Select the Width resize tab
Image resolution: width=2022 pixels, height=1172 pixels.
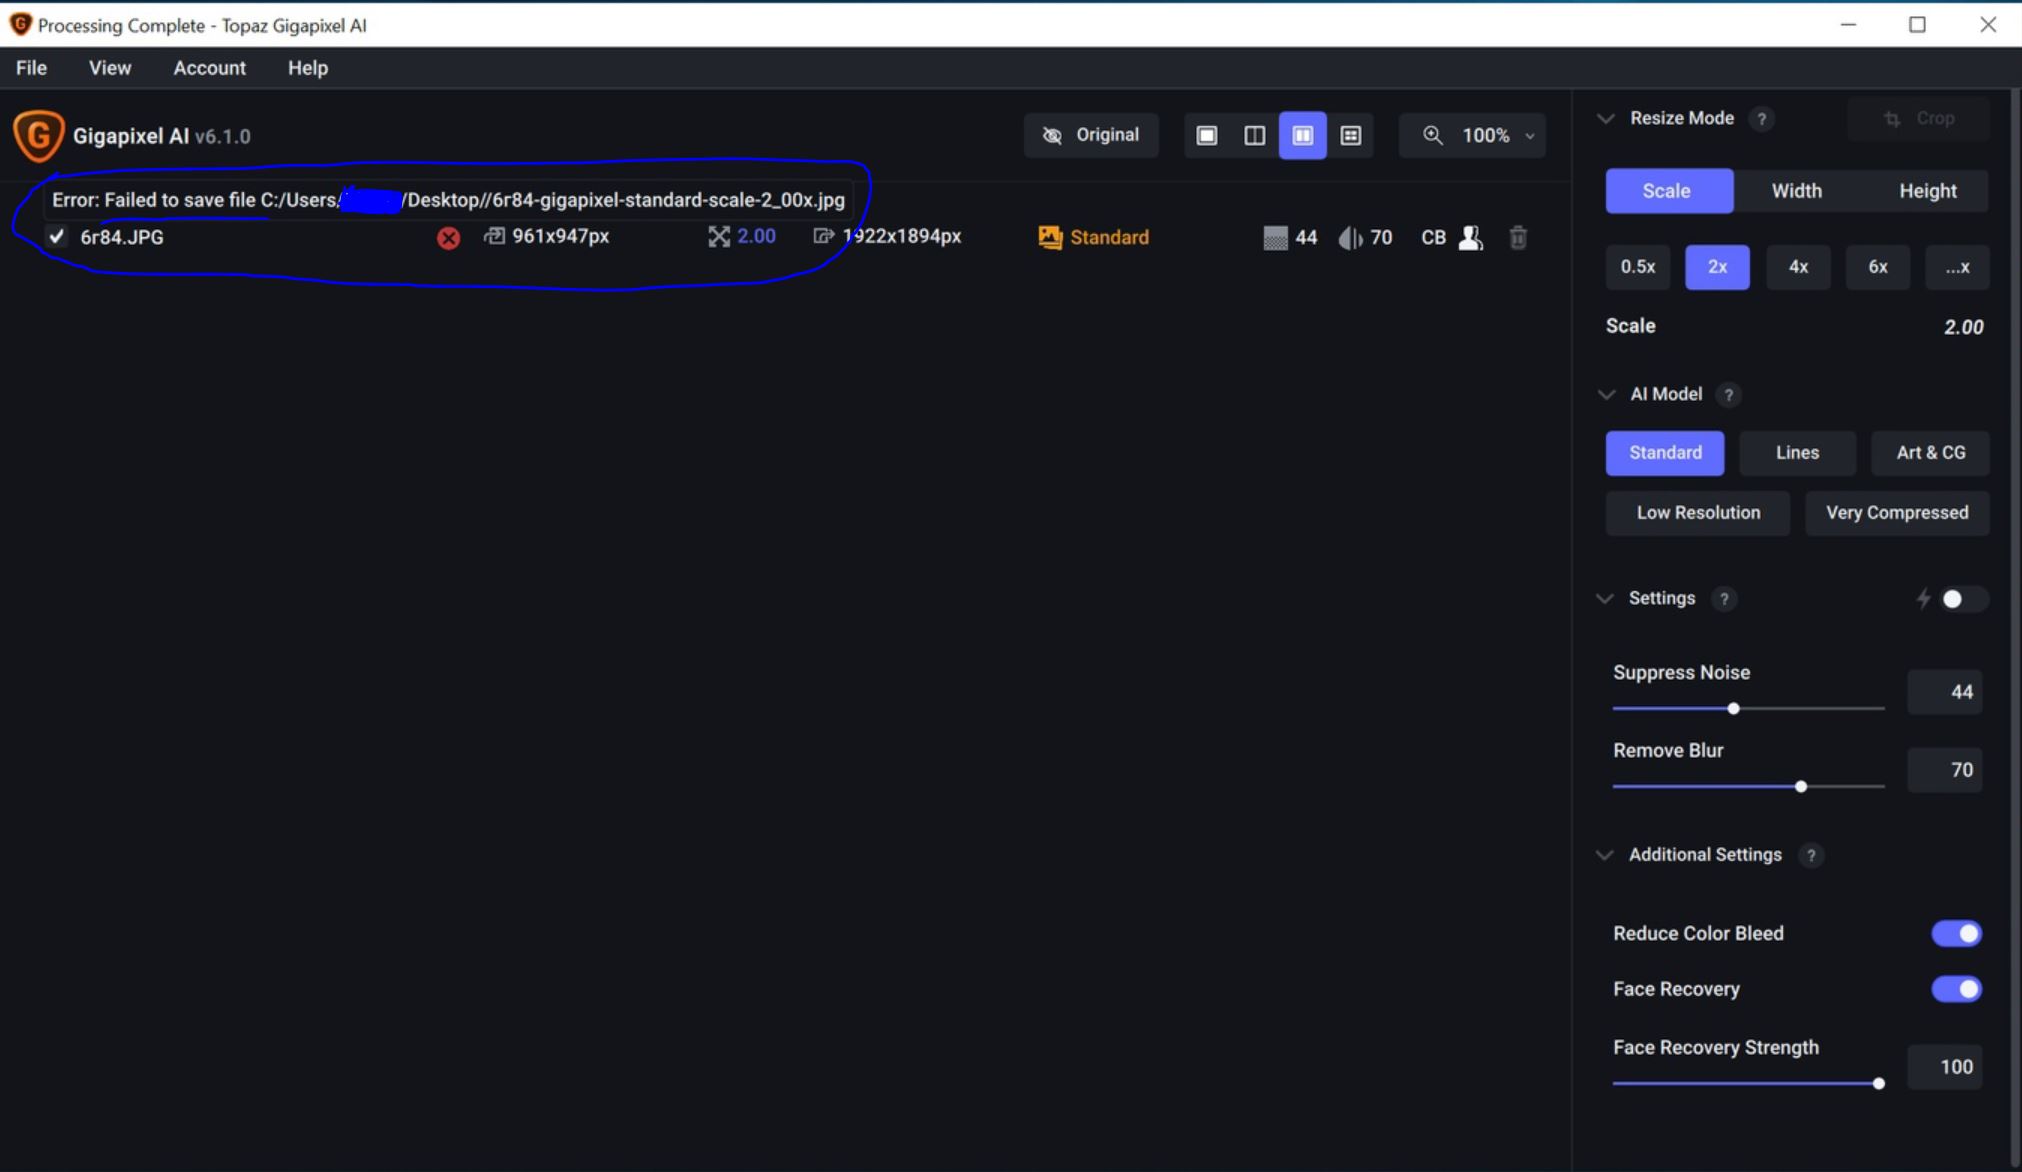click(1796, 191)
